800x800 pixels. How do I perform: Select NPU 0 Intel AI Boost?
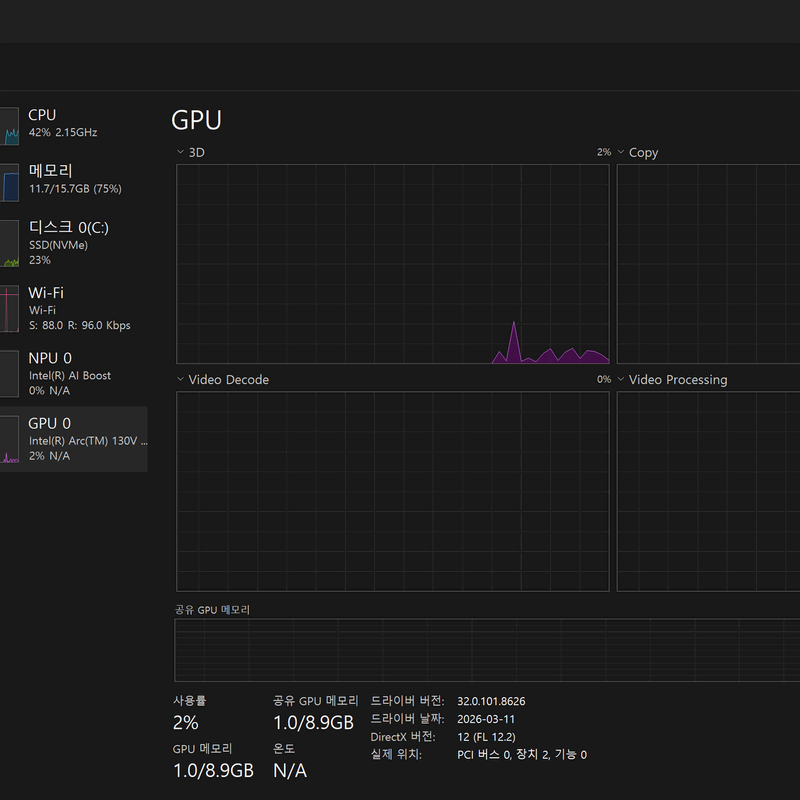tap(73, 373)
